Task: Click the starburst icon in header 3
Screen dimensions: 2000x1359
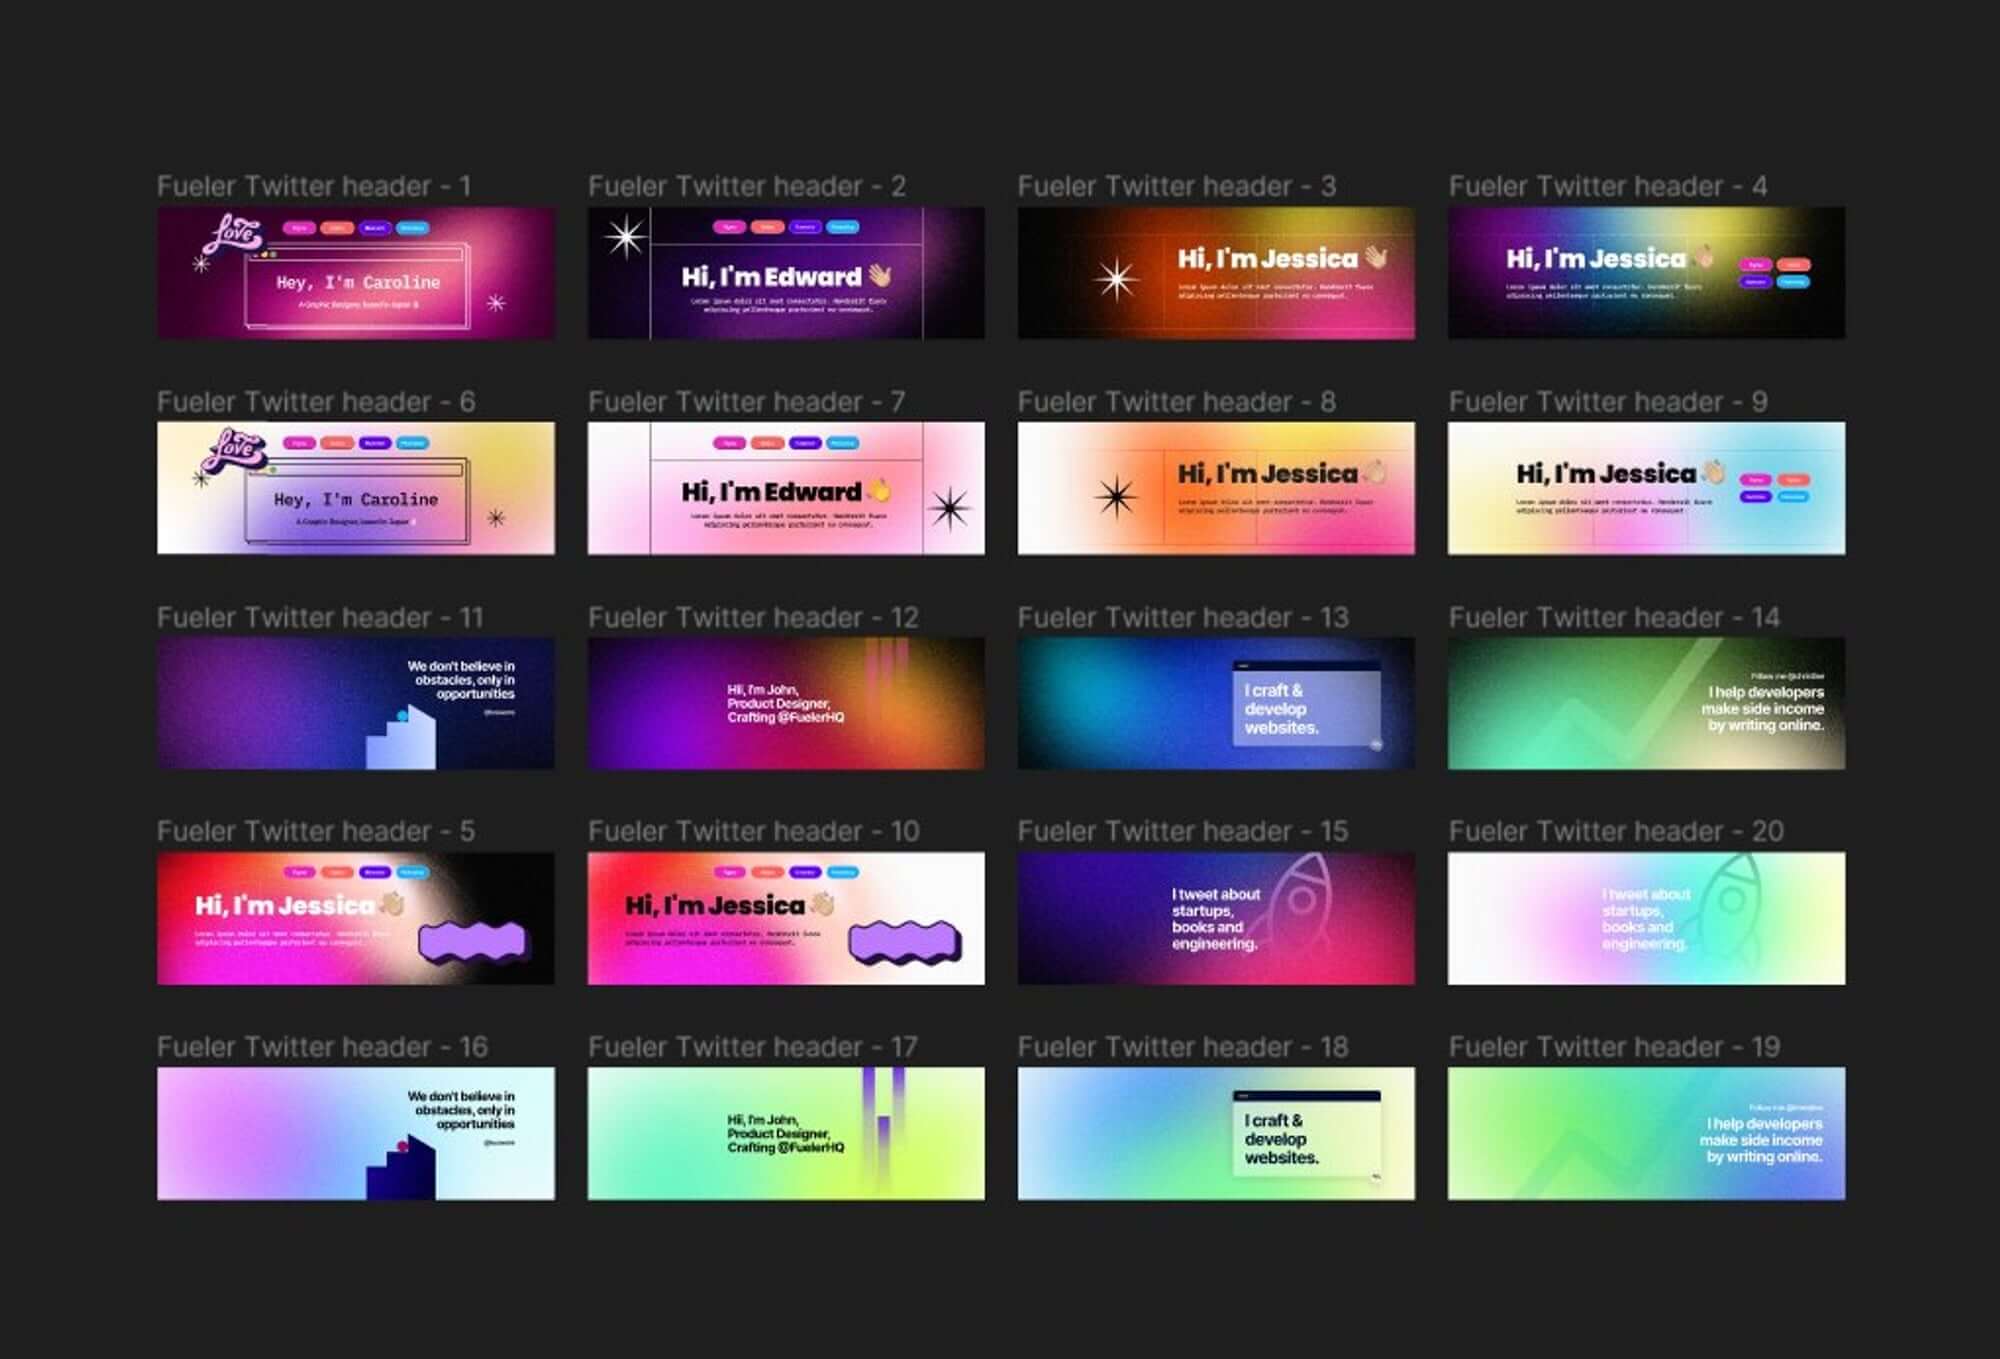Action: point(1115,279)
